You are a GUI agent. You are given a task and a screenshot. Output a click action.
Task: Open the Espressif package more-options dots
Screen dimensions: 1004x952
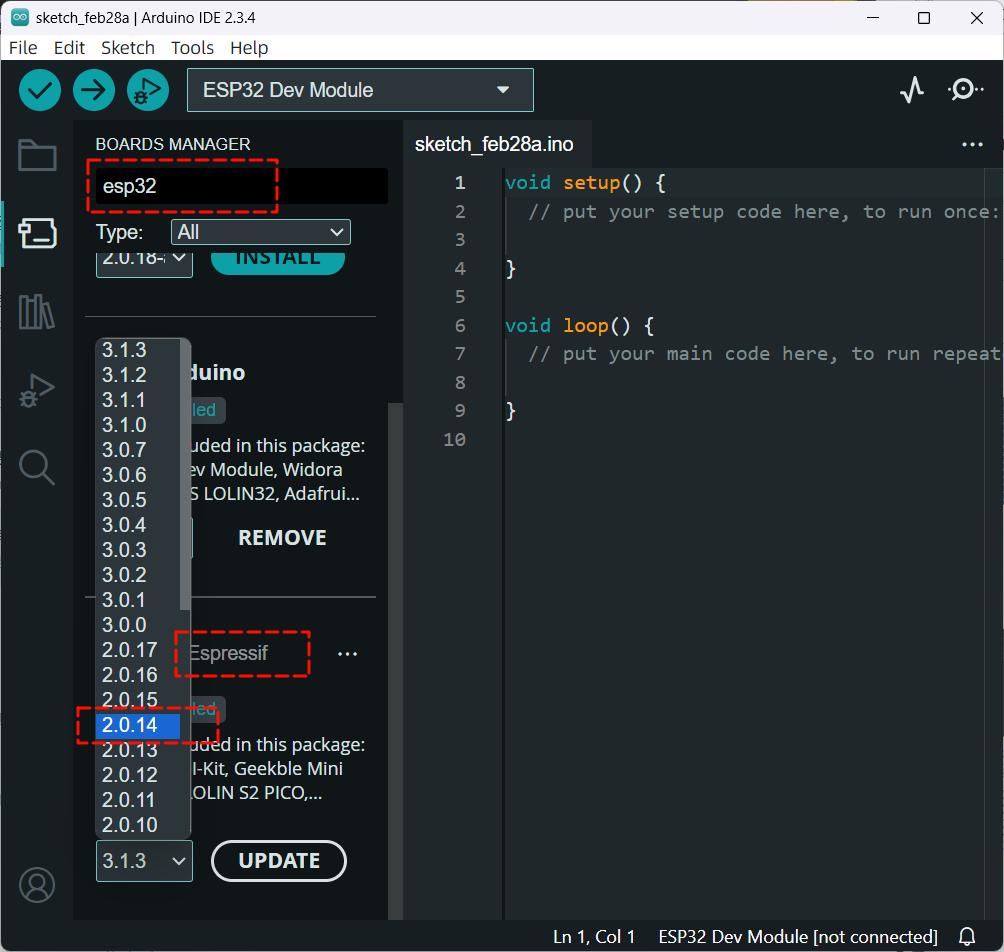(347, 654)
